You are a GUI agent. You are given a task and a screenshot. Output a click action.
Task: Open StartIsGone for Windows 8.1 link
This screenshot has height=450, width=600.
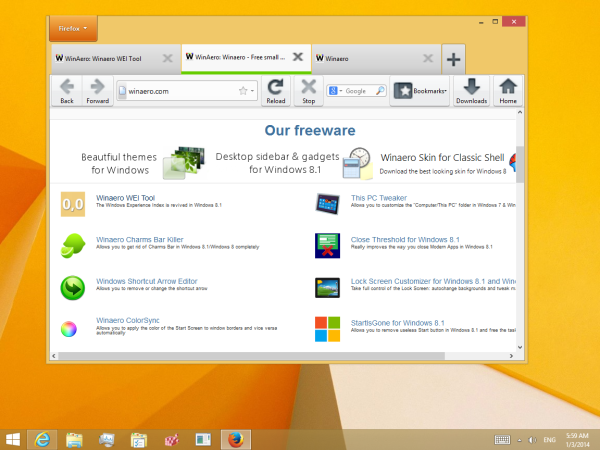[398, 323]
